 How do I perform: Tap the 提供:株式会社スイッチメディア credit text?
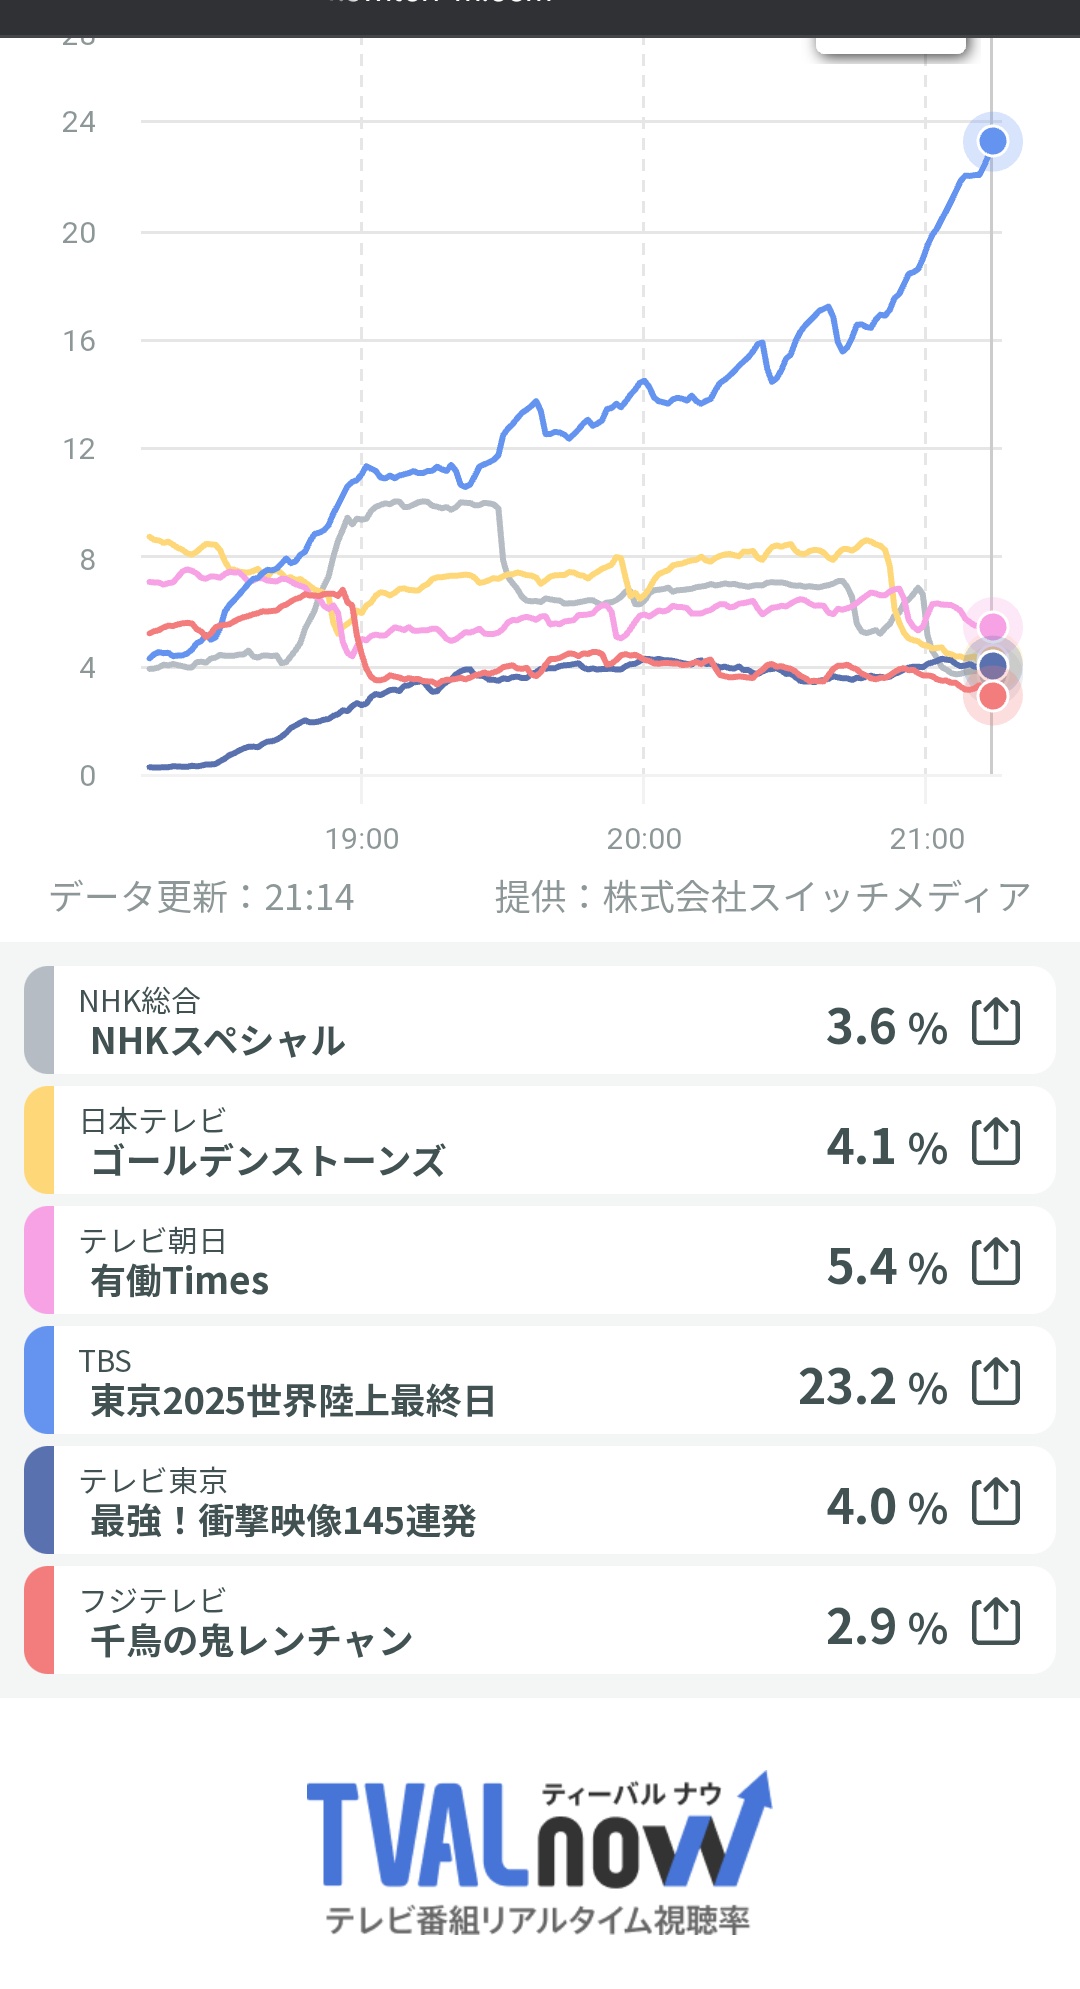(x=762, y=897)
